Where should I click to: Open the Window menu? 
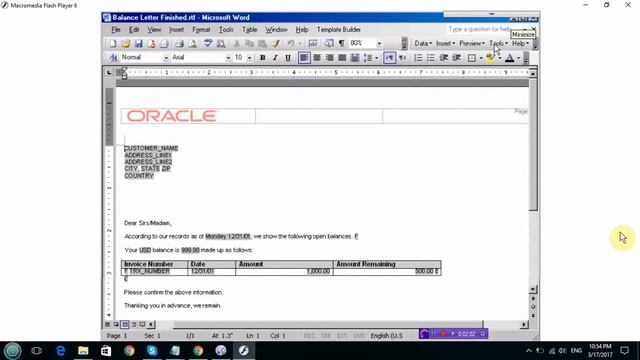click(276, 30)
